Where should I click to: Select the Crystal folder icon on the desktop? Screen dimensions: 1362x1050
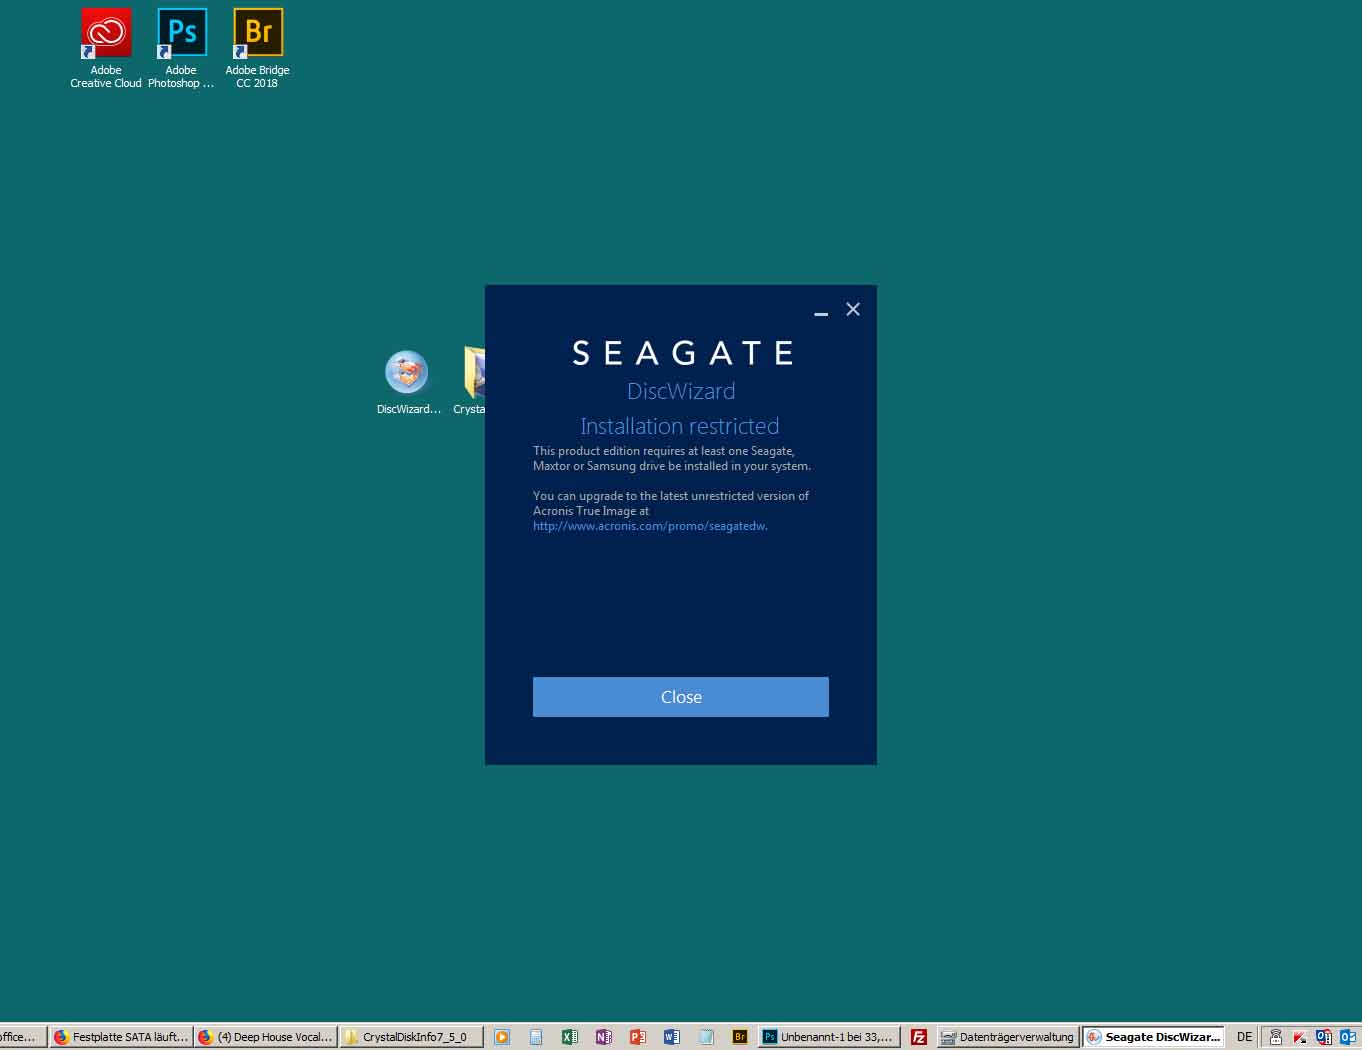pos(470,382)
